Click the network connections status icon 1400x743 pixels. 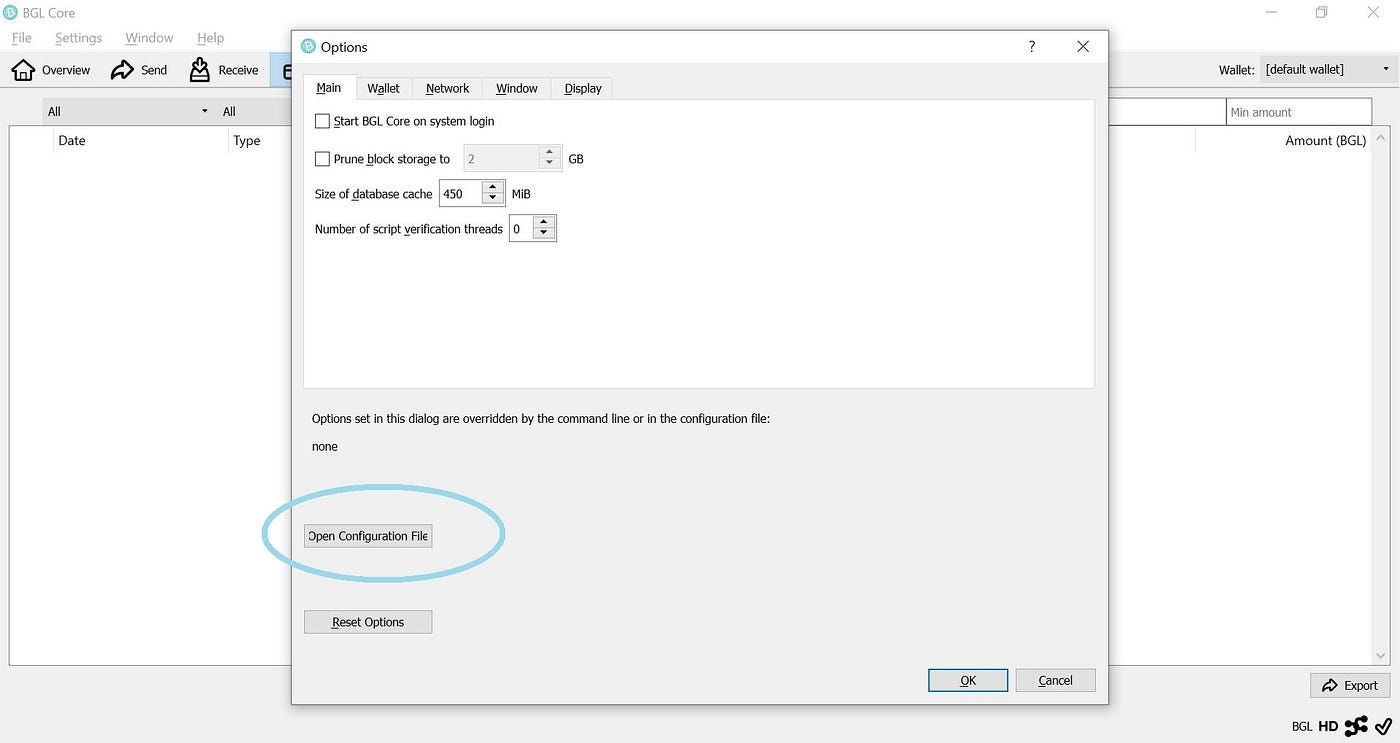pos(1356,726)
